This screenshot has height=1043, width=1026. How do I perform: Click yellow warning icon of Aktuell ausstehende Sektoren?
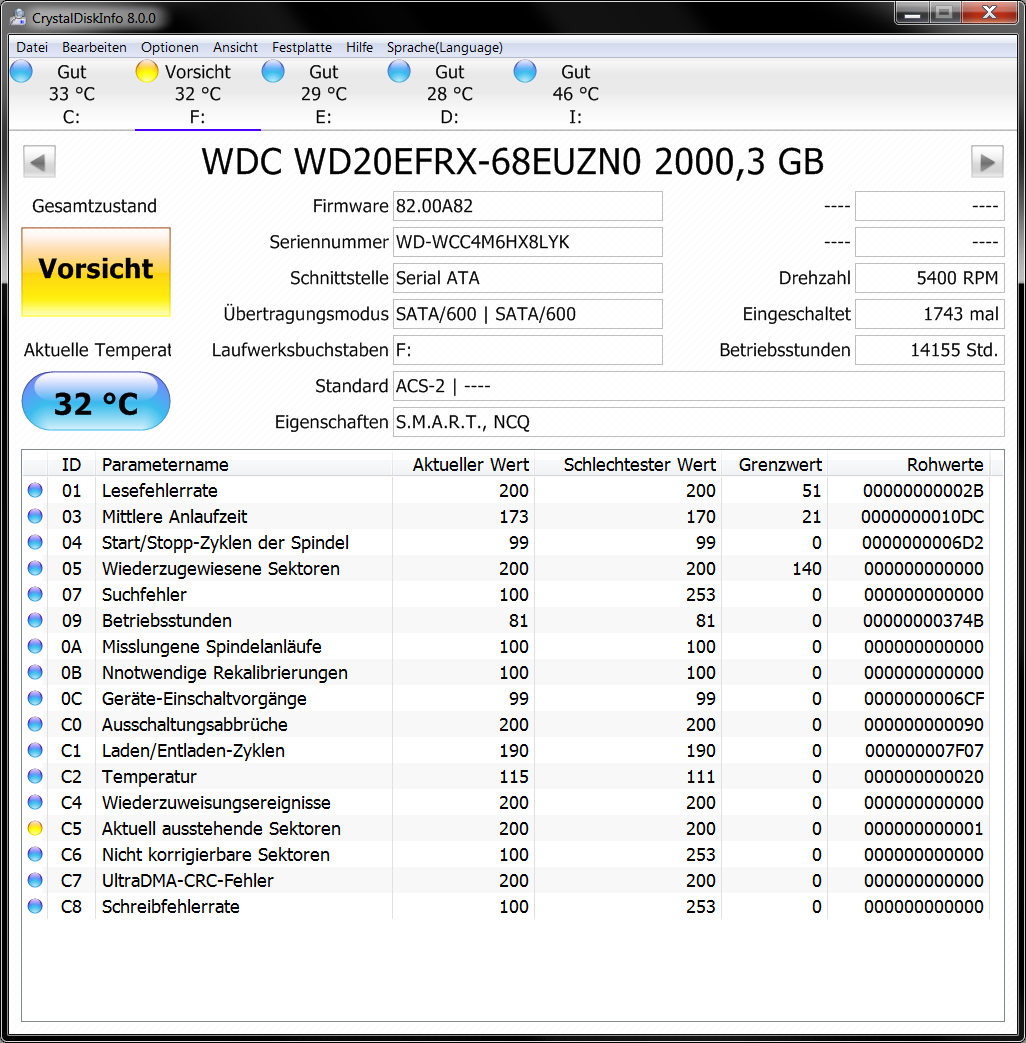pyautogui.click(x=35, y=828)
